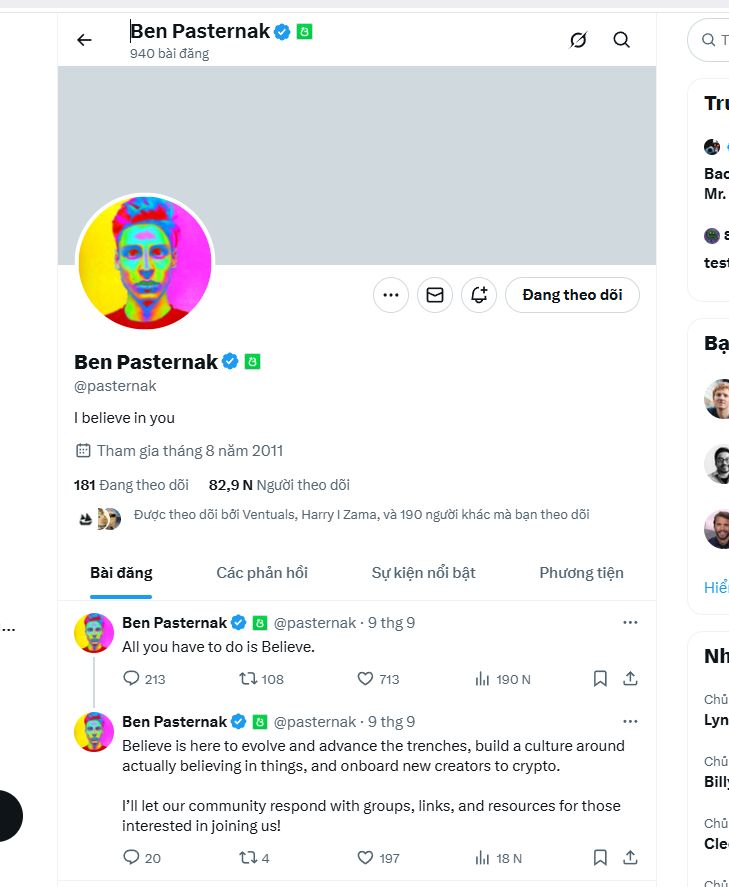Open the second post's more options menu
The width and height of the screenshot is (729, 887).
pos(630,722)
